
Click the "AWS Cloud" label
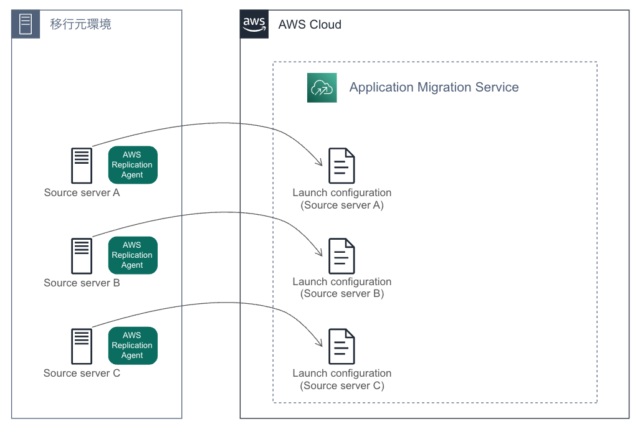pos(310,24)
